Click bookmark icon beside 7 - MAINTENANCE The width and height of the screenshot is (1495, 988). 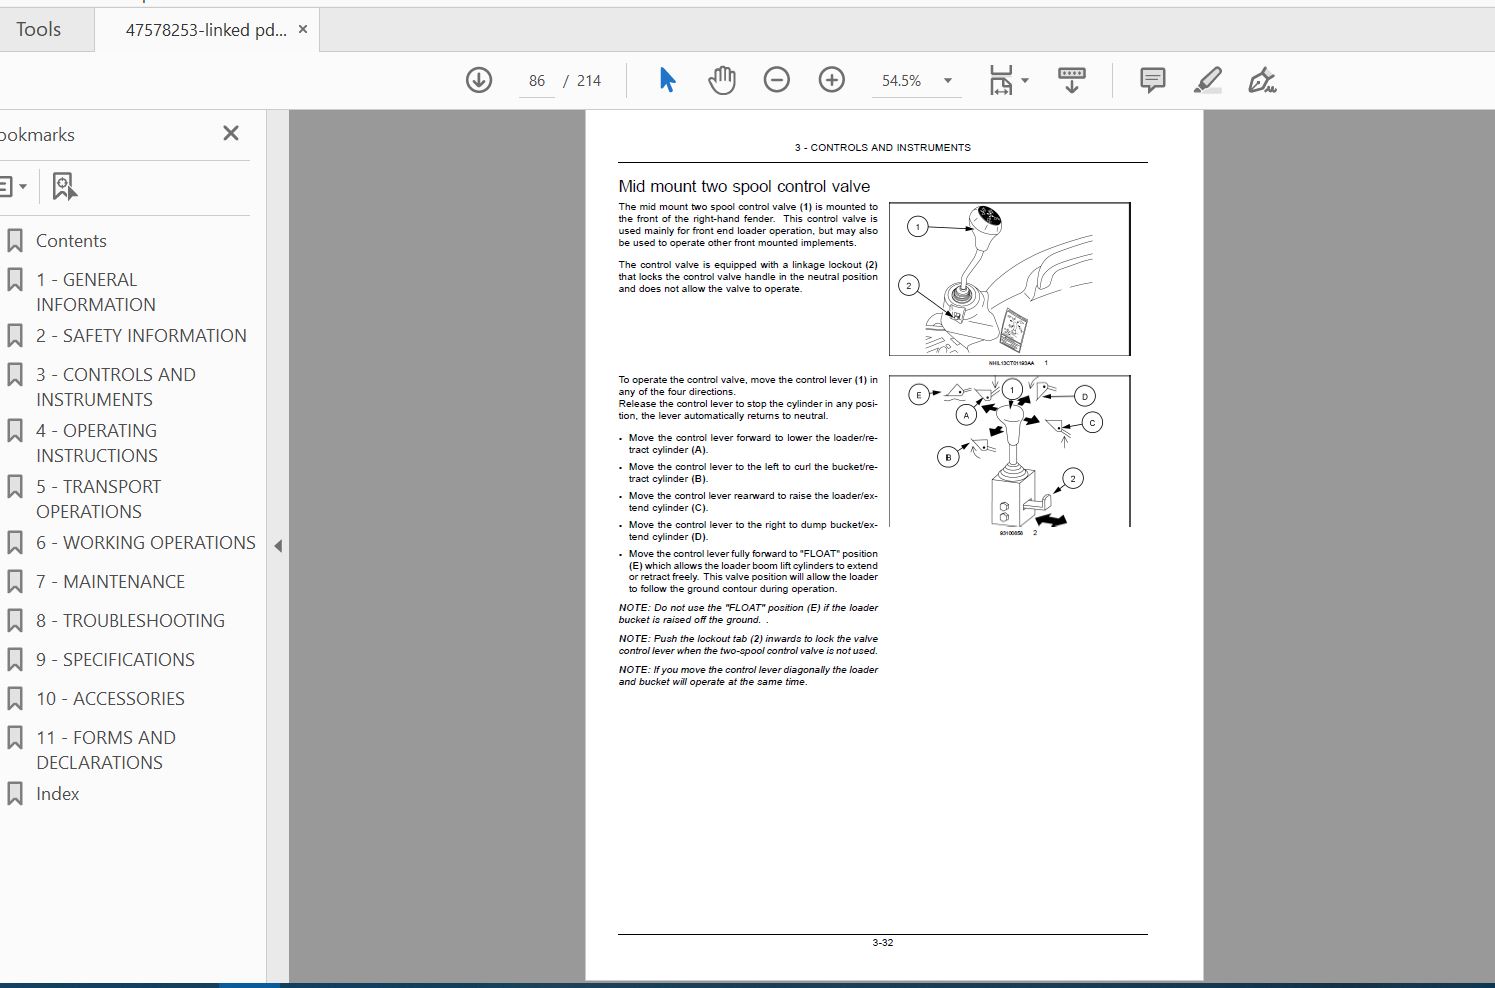pyautogui.click(x=15, y=582)
